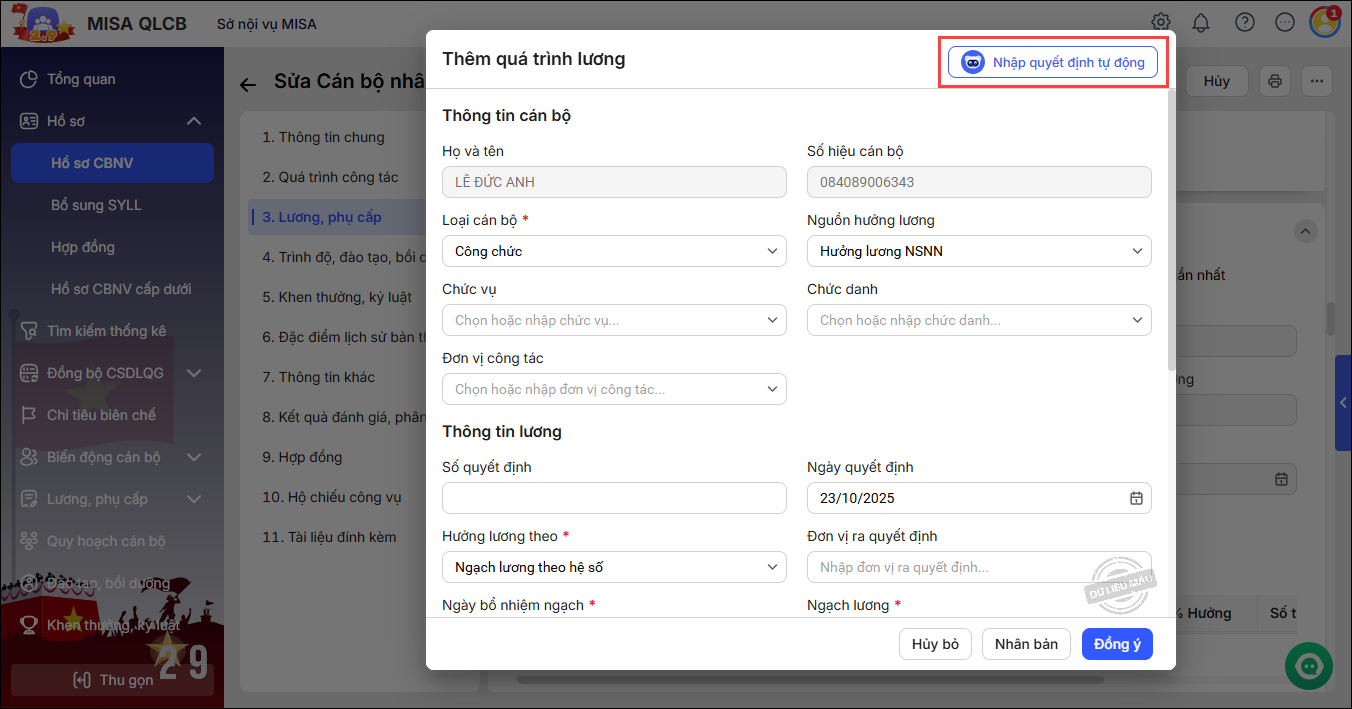Open the Loại cán bộ dropdown

click(x=614, y=251)
